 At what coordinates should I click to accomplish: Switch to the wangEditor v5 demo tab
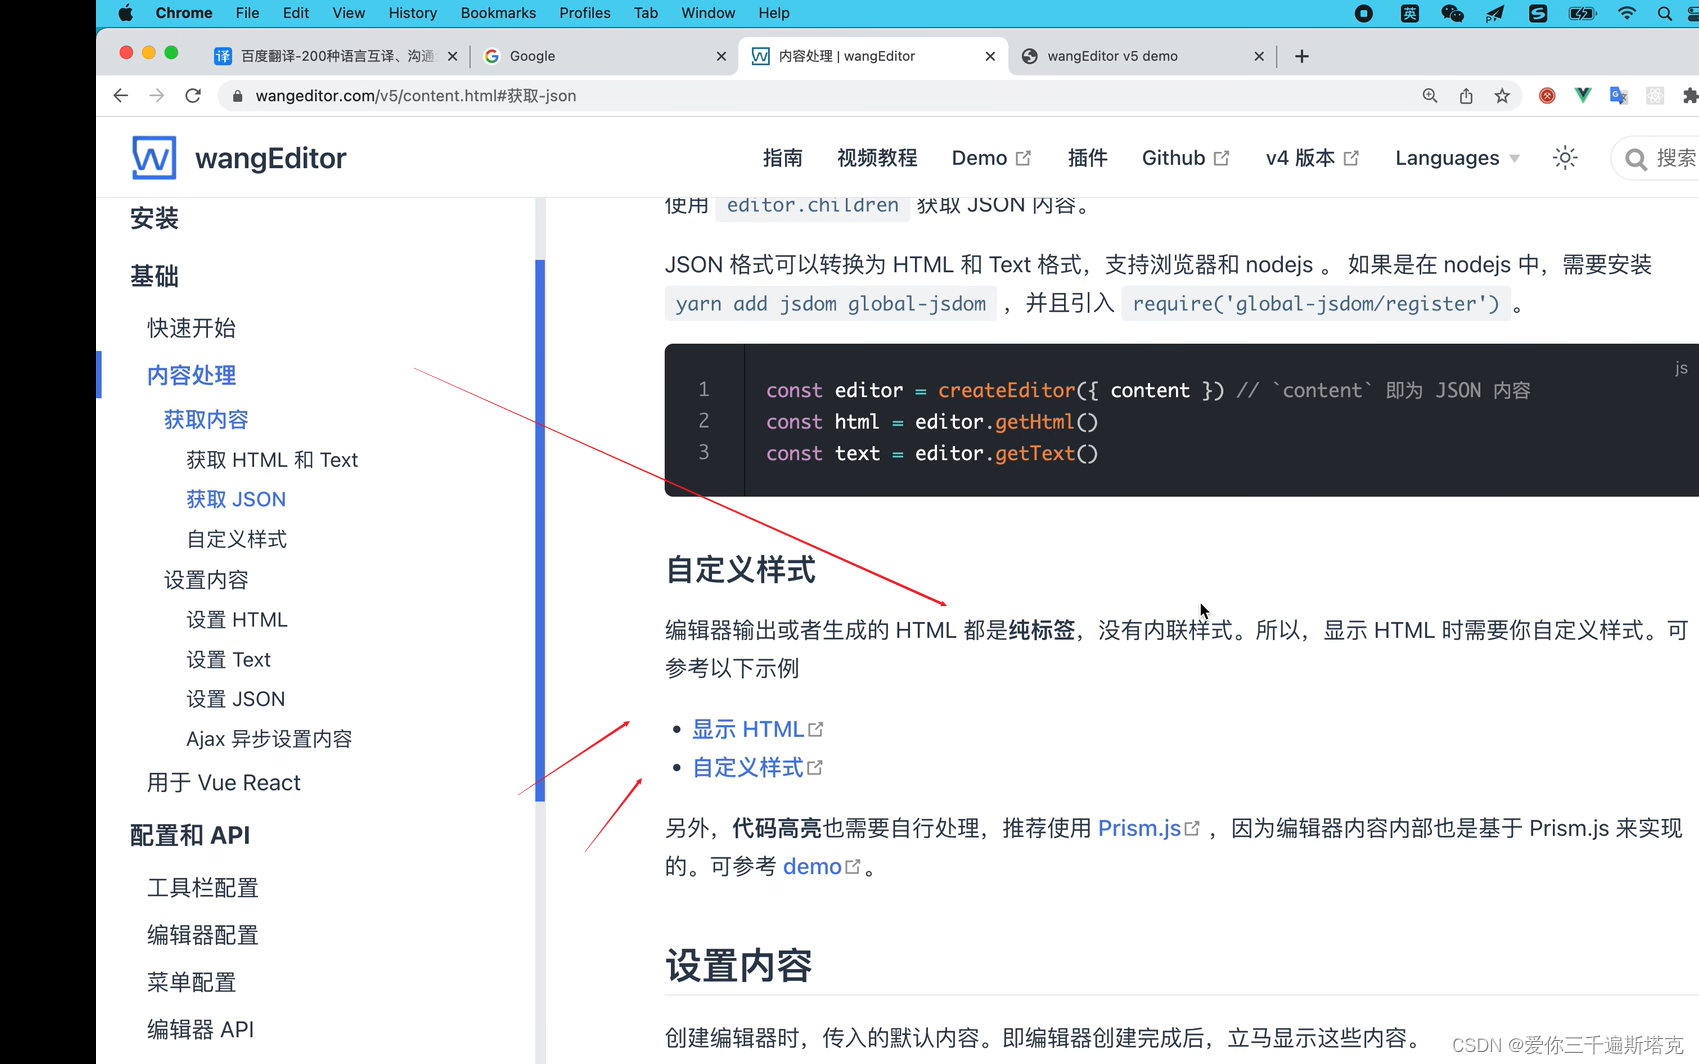[1115, 56]
